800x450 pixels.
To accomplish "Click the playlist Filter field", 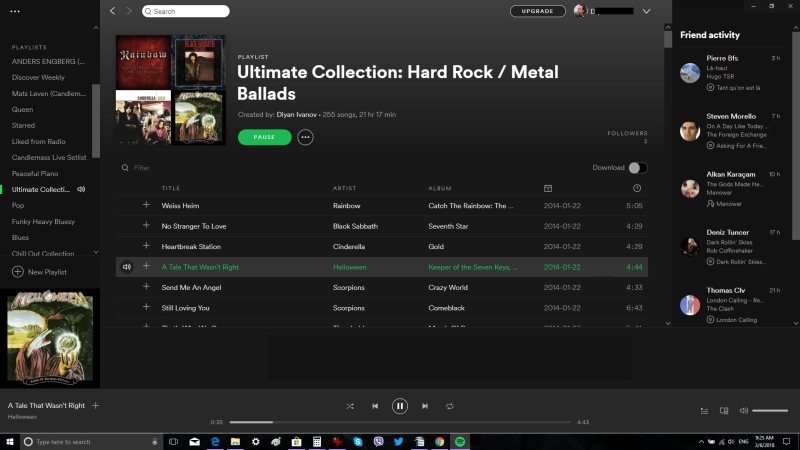I will coord(141,168).
